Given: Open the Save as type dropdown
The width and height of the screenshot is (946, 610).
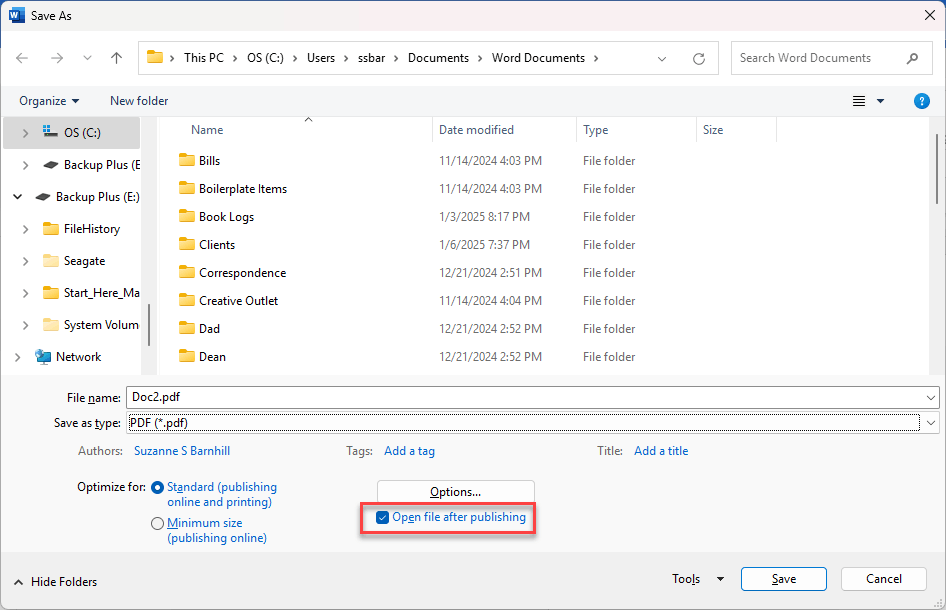Looking at the screenshot, I should [930, 423].
